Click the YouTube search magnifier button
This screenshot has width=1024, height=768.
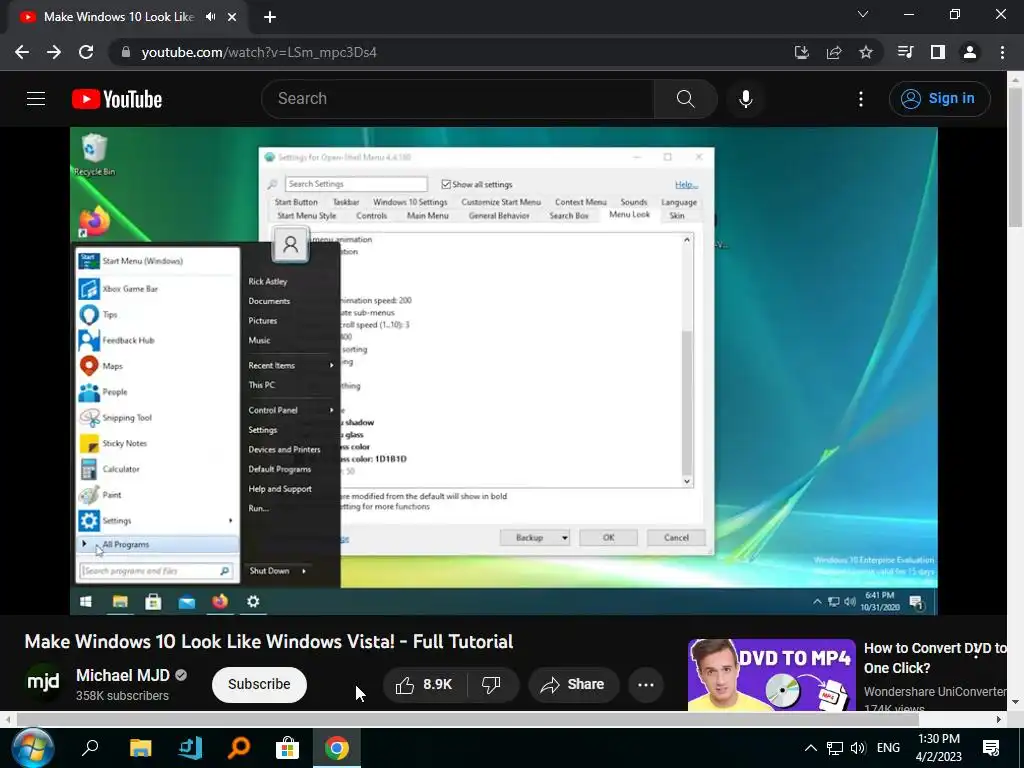(x=685, y=99)
